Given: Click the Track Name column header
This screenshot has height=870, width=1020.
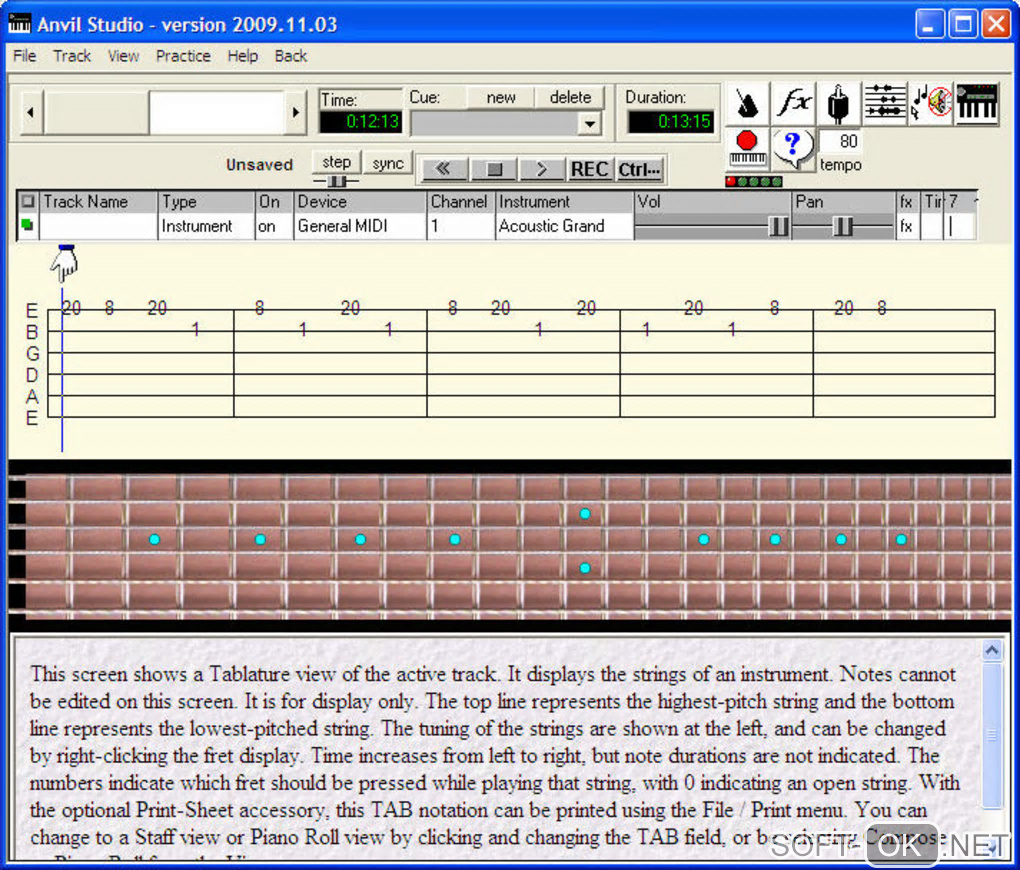Looking at the screenshot, I should coord(98,202).
